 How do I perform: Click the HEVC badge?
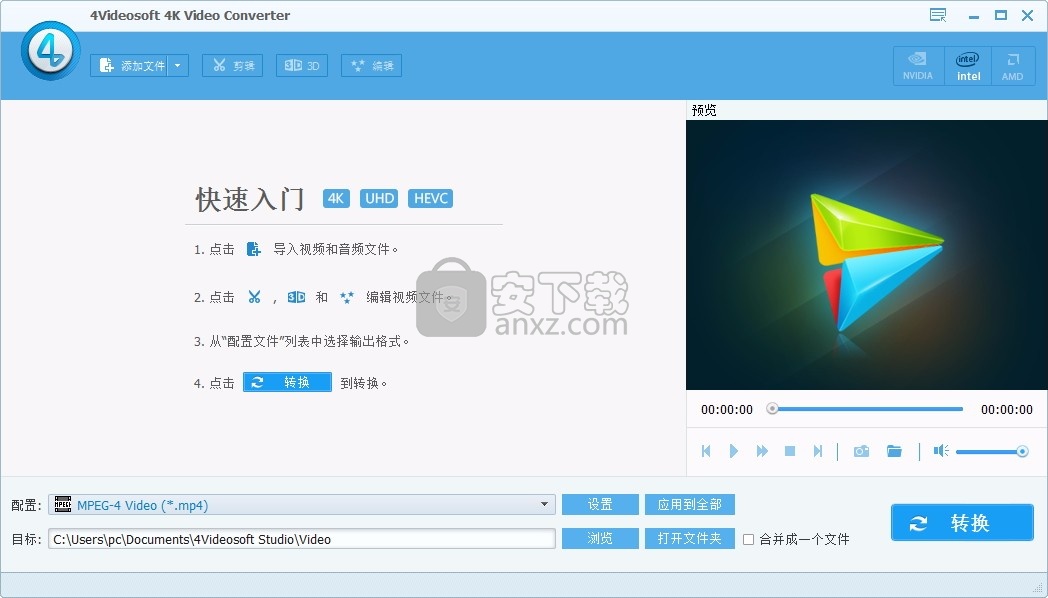click(430, 198)
